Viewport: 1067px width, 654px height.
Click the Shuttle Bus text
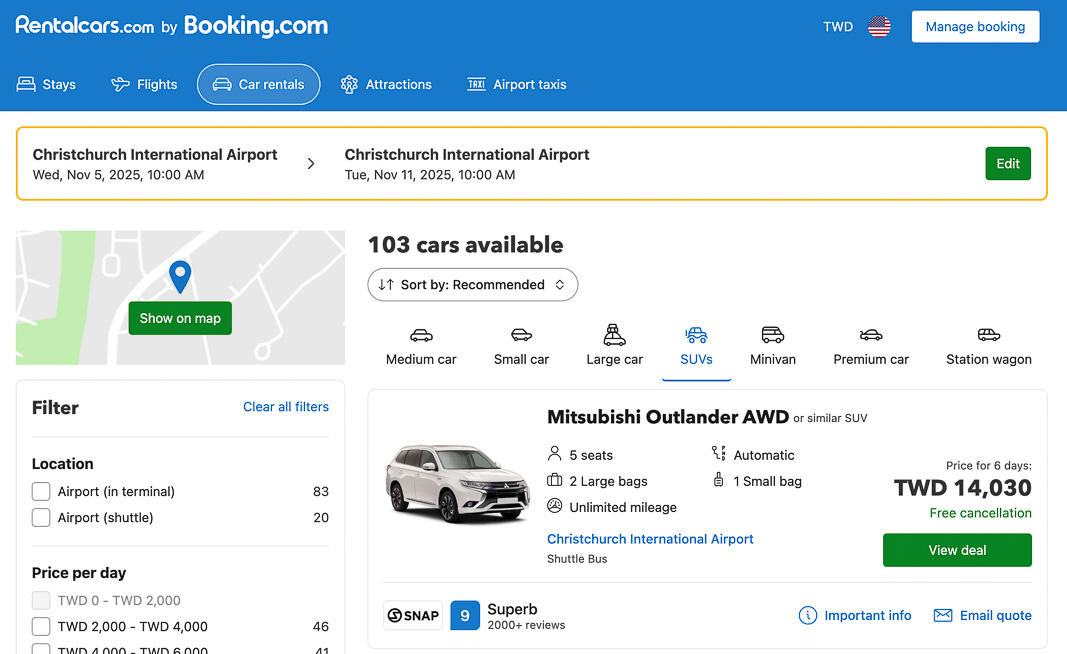577,559
